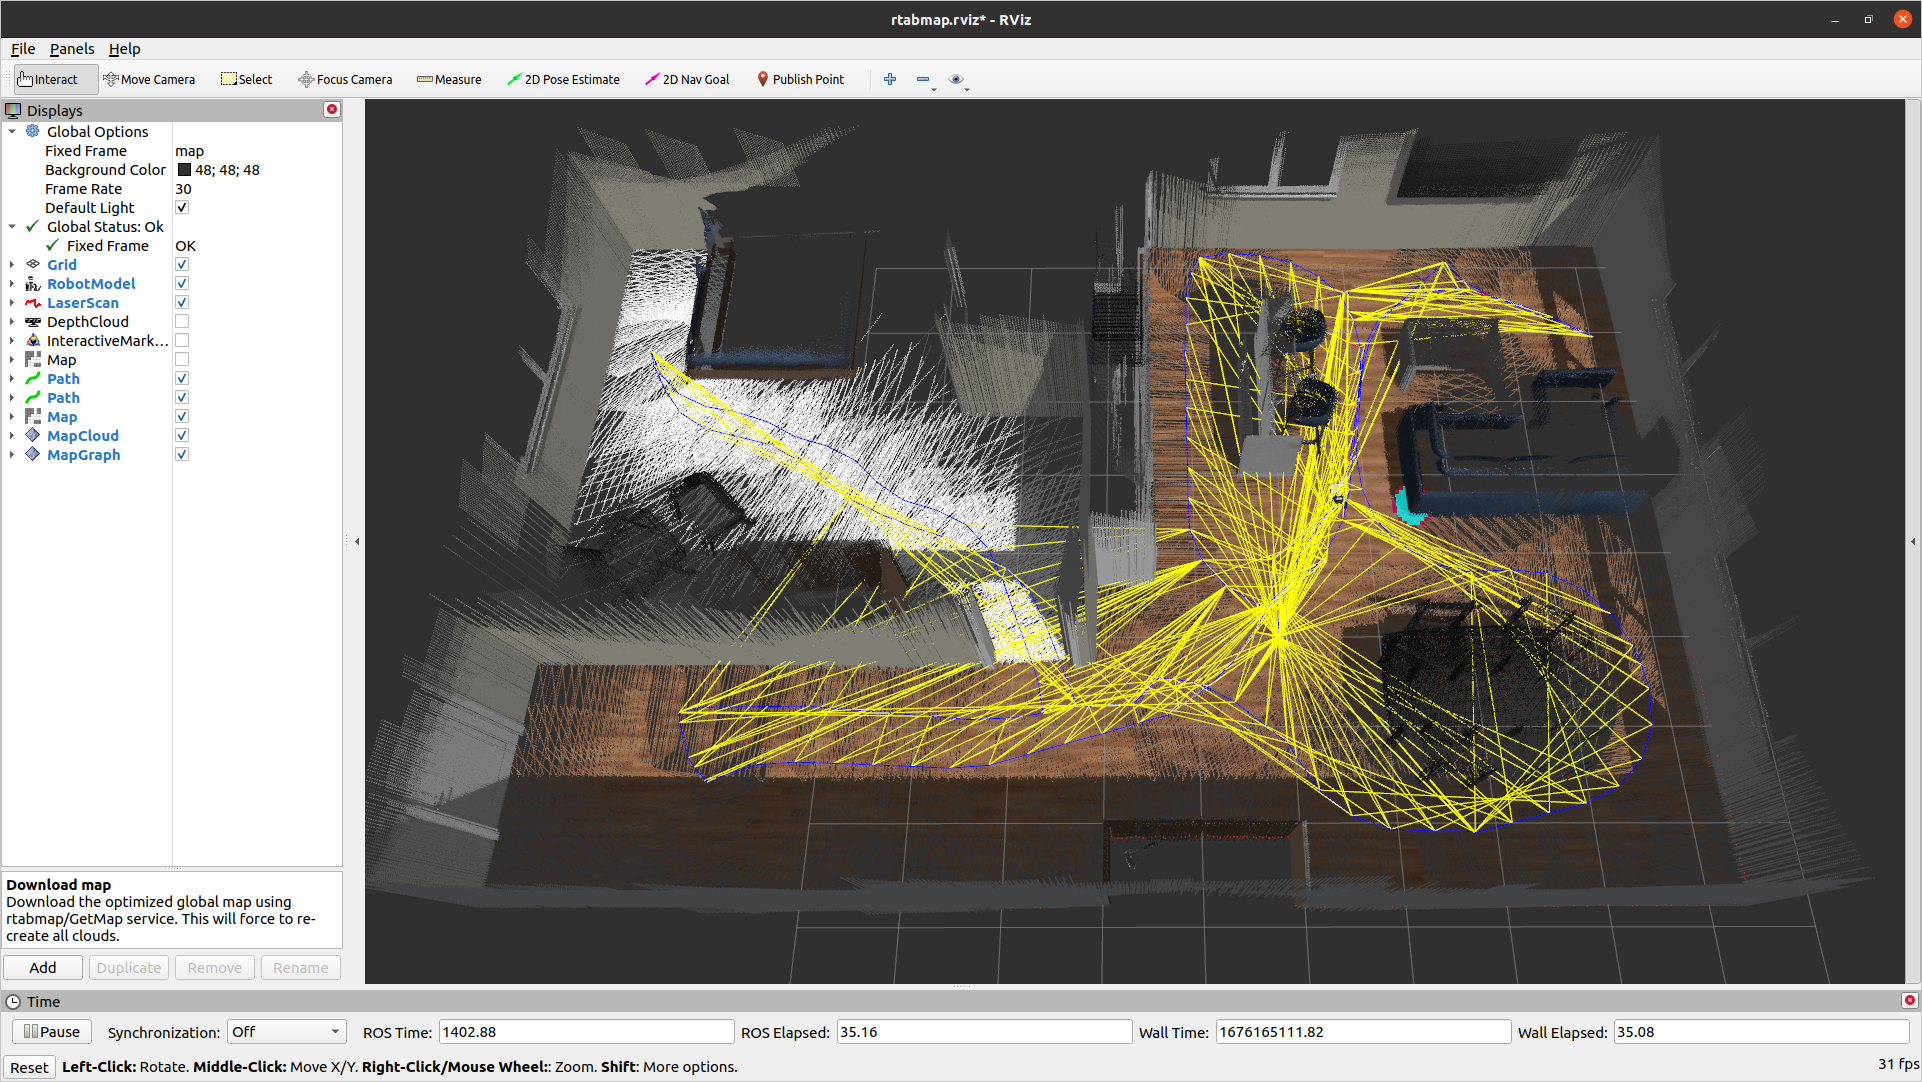Activate the Focus Camera tool
The width and height of the screenshot is (1922, 1082).
(345, 79)
